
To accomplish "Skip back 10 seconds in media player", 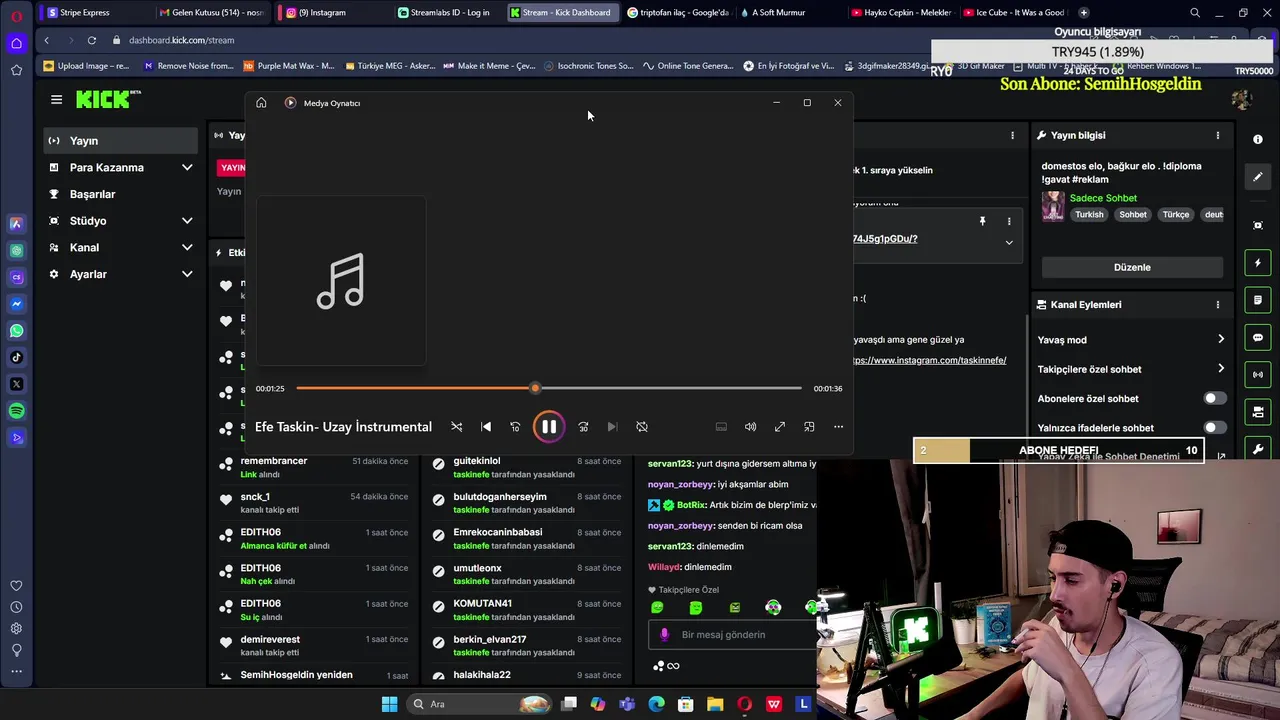I will [x=515, y=427].
